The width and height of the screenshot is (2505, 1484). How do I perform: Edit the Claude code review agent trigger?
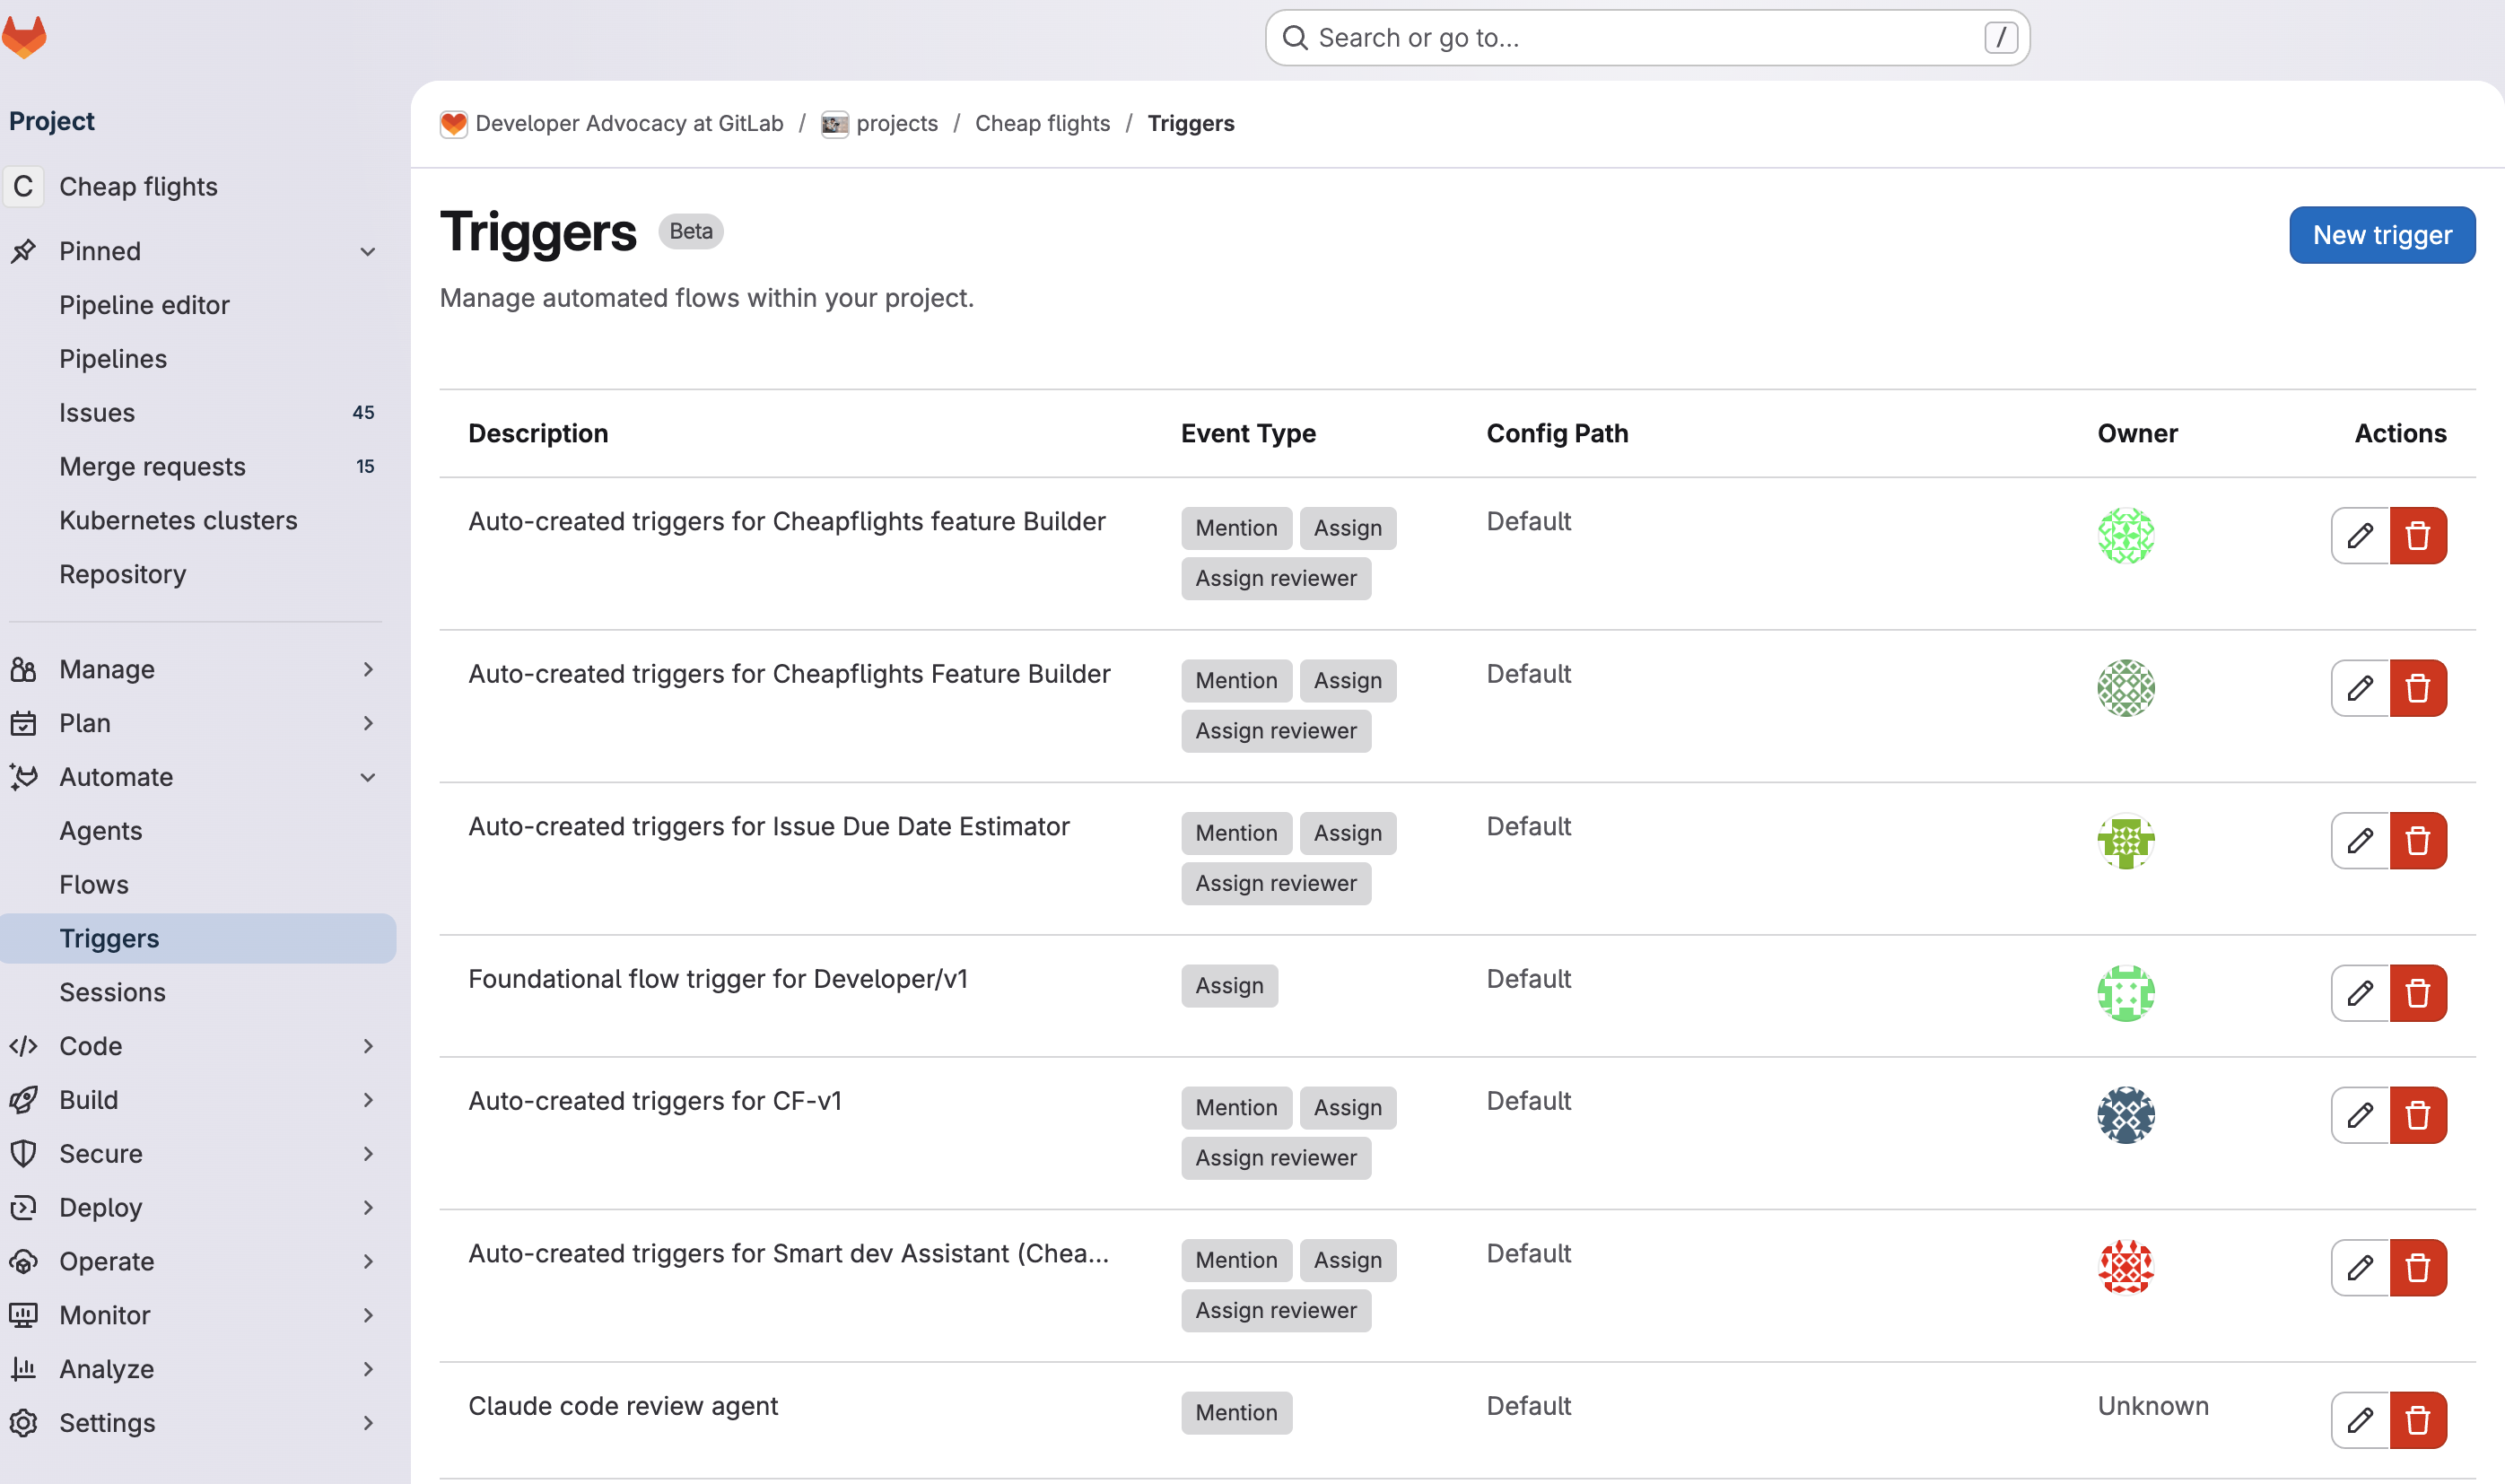click(2360, 1419)
